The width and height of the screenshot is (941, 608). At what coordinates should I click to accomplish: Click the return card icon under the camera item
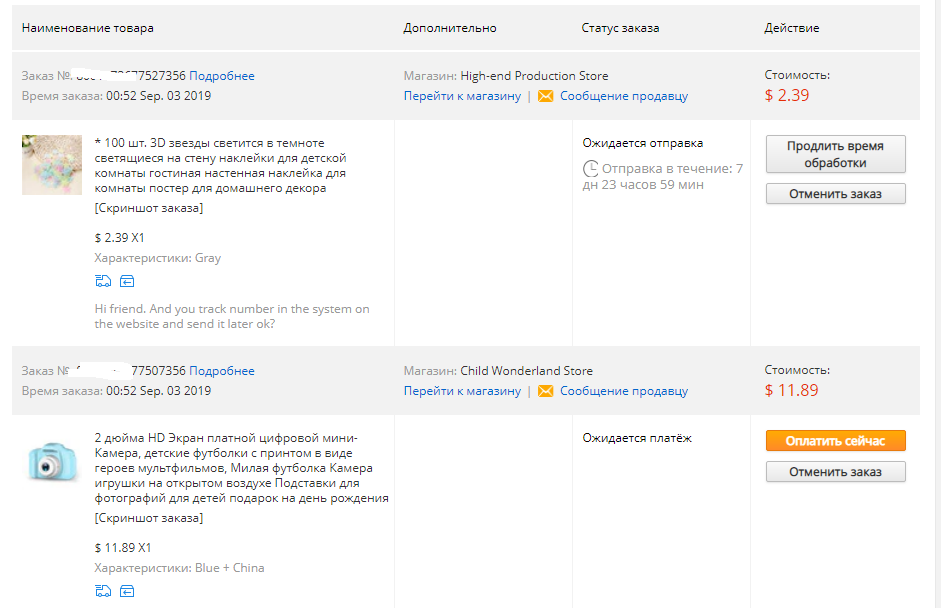127,591
